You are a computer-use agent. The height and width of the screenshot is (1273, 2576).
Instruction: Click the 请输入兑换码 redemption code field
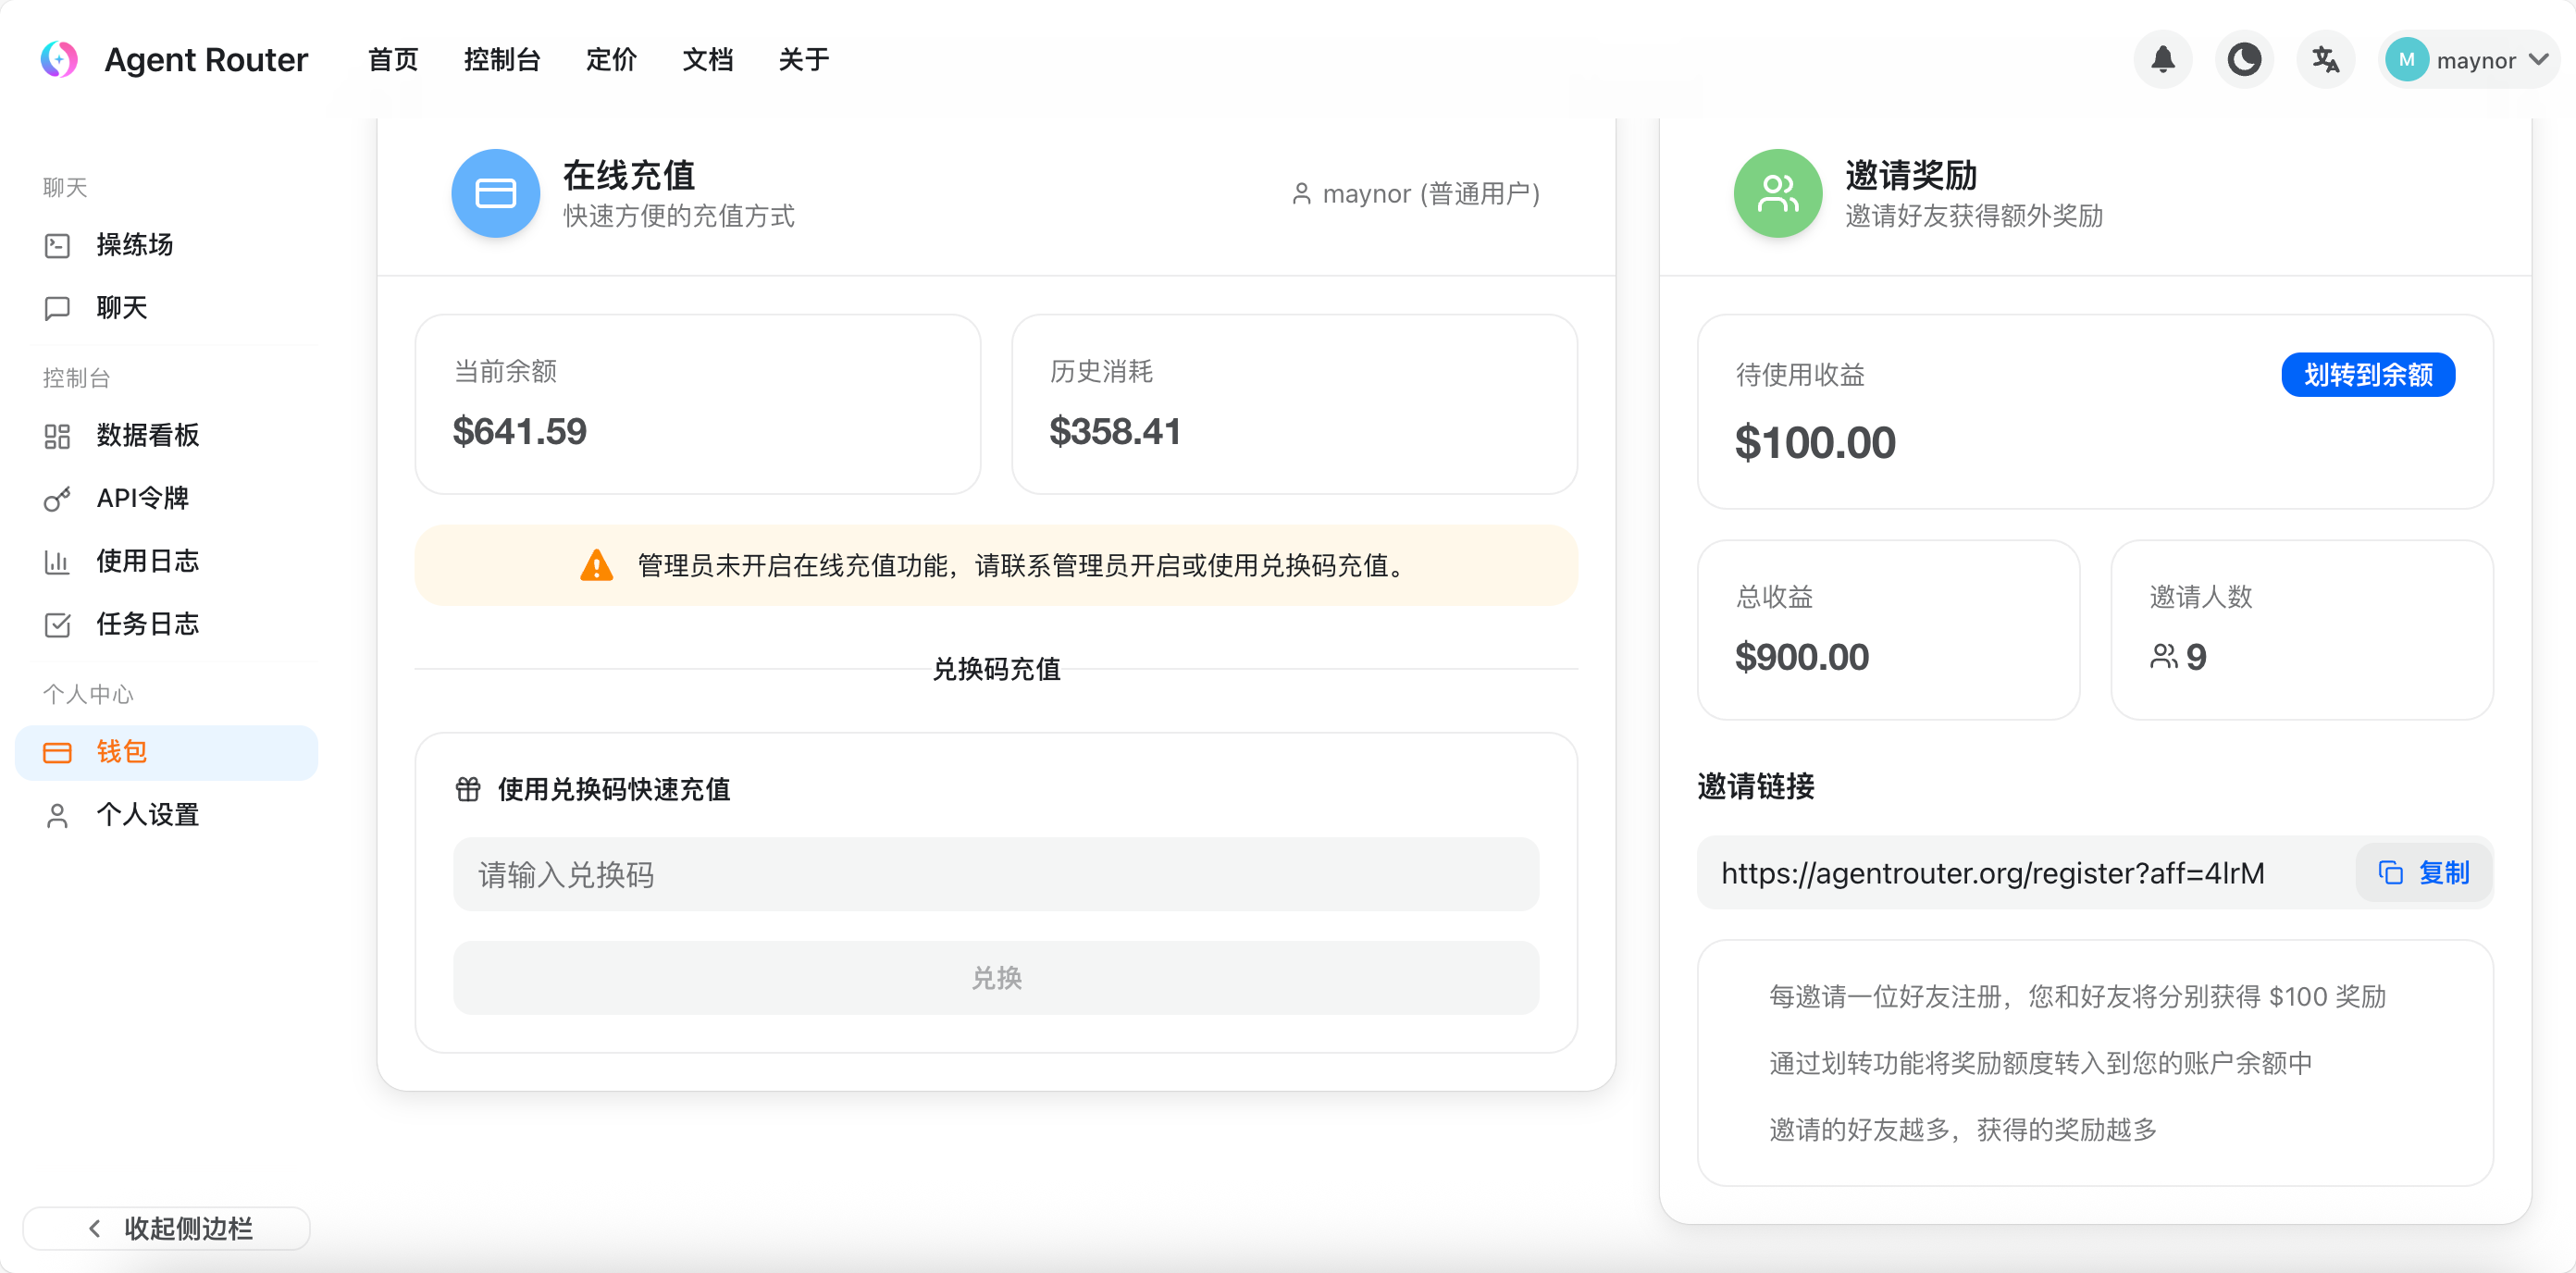pos(995,875)
